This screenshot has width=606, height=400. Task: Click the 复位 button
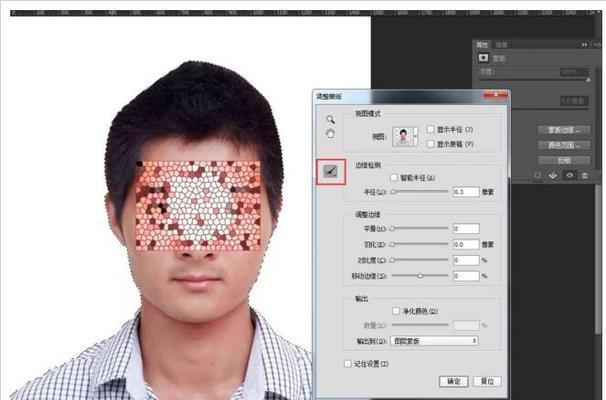click(x=487, y=381)
